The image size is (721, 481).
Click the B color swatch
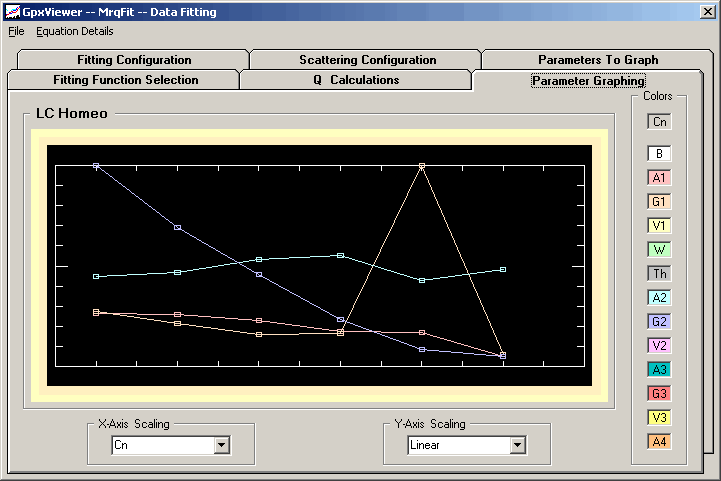[x=659, y=154]
